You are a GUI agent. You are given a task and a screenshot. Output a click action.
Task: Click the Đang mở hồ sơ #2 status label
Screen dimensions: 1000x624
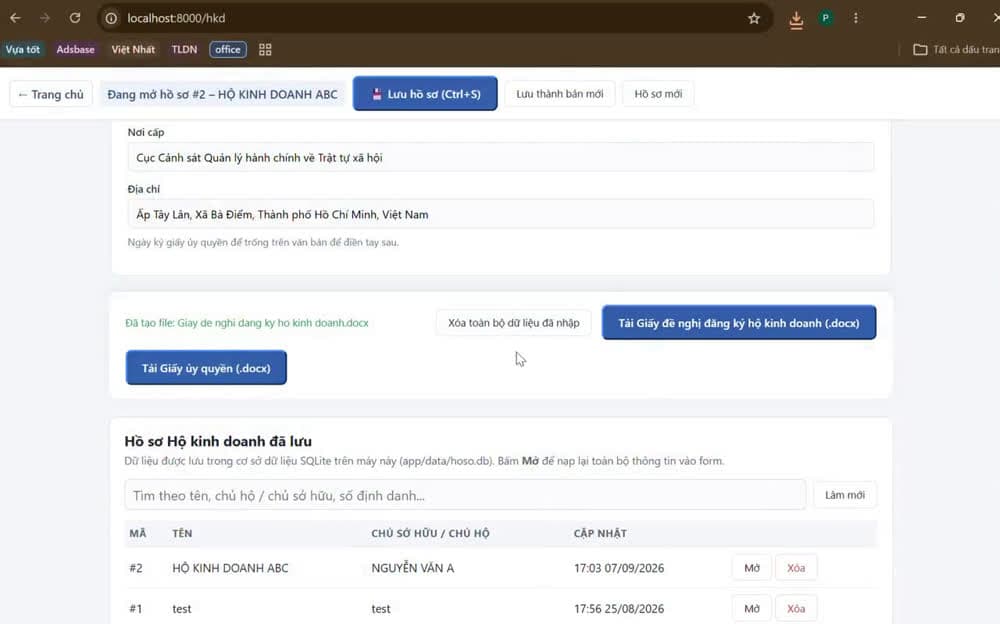(222, 94)
